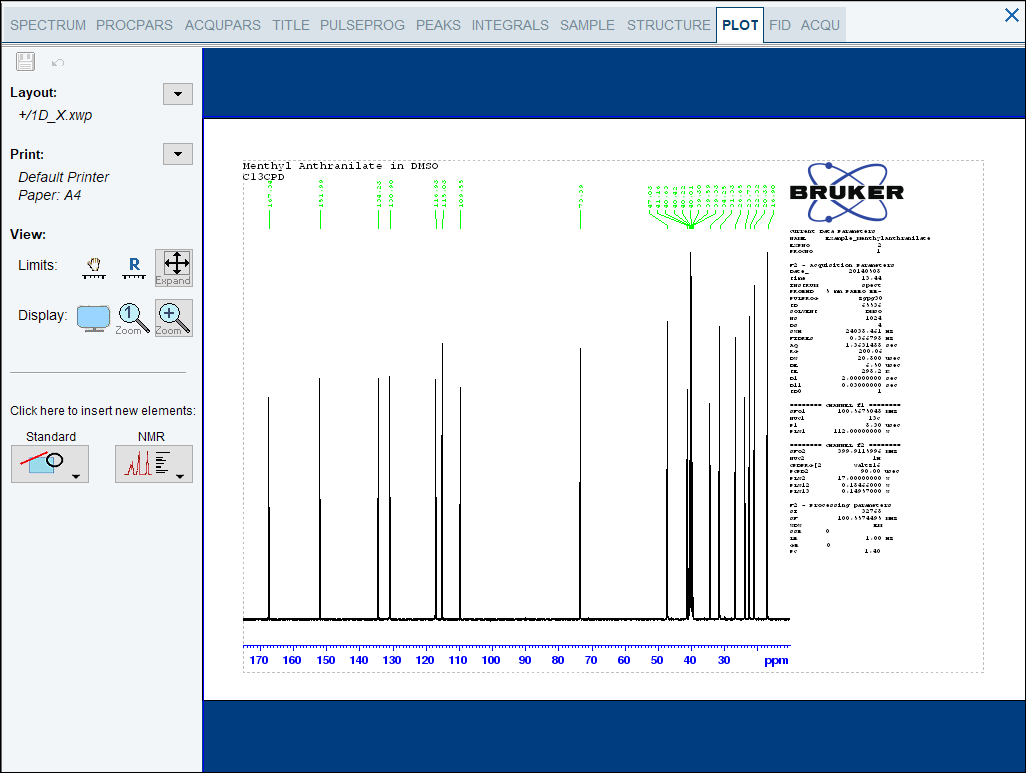Click the Paper: A4 text
The width and height of the screenshot is (1026, 773).
coord(49,196)
